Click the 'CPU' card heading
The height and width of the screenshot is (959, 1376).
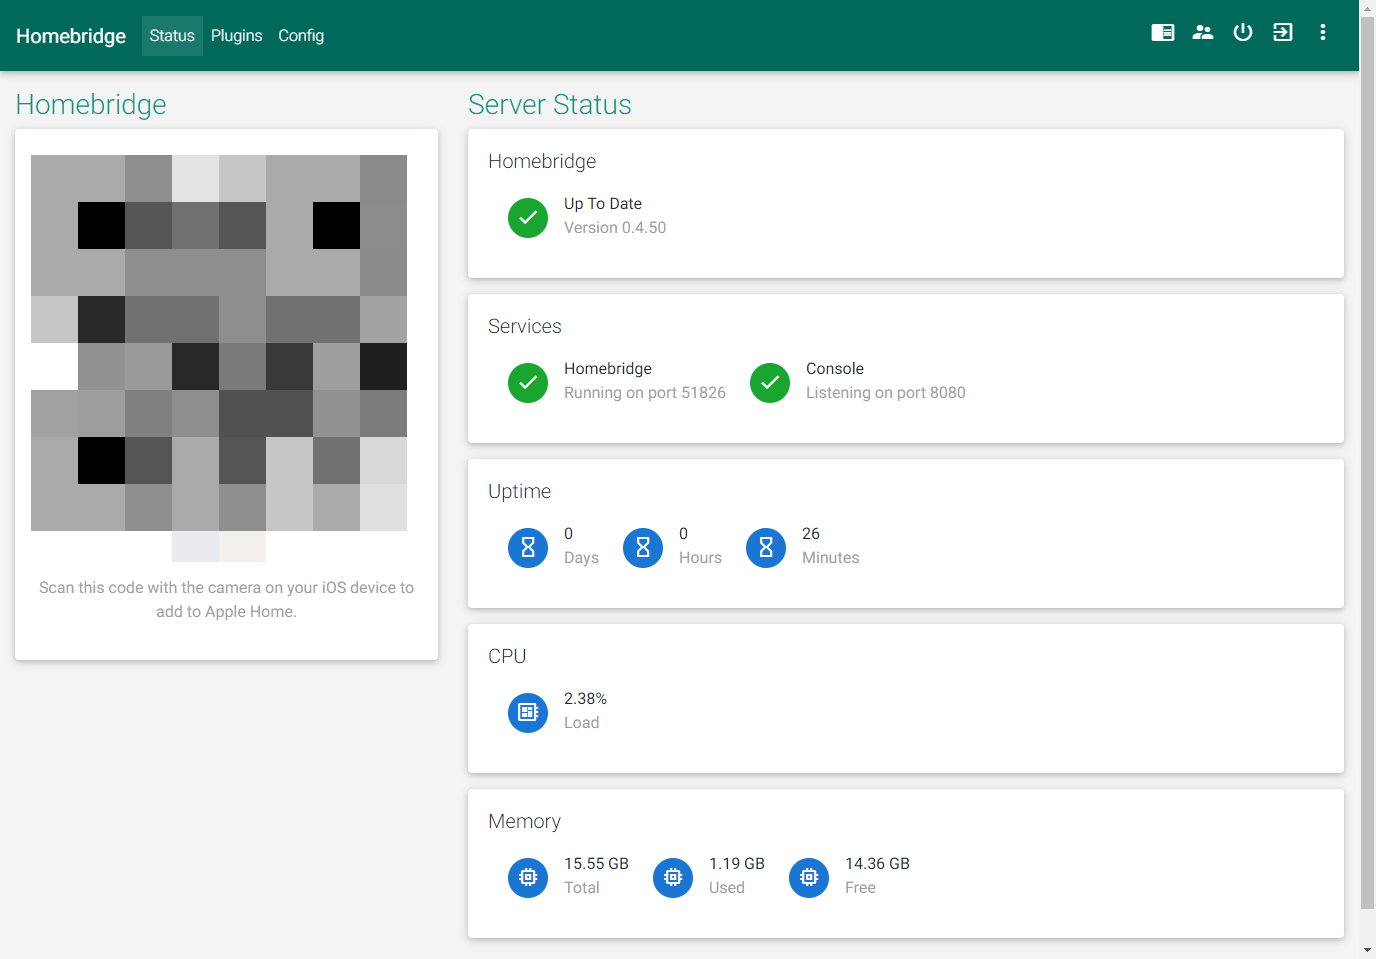coord(507,656)
